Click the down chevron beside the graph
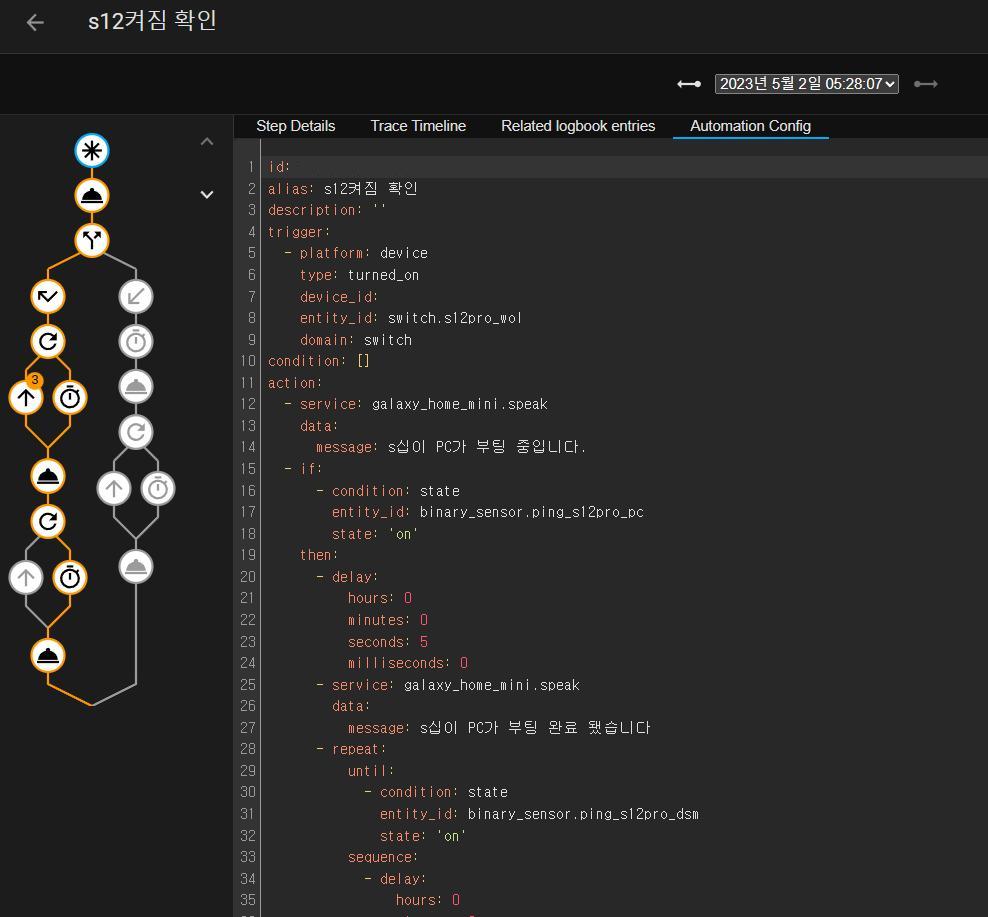 tap(207, 195)
